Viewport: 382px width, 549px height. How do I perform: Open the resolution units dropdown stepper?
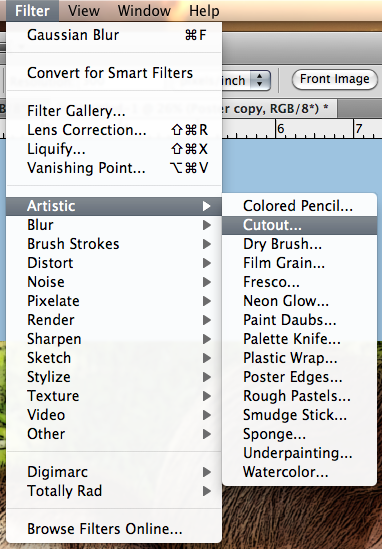click(x=259, y=80)
